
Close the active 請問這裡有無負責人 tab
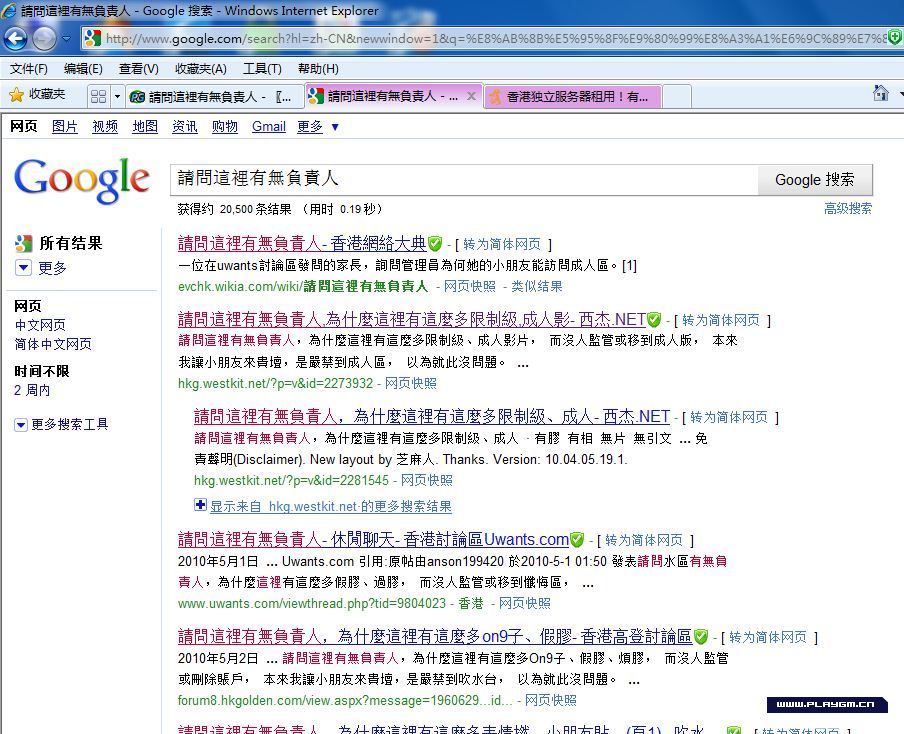click(471, 96)
